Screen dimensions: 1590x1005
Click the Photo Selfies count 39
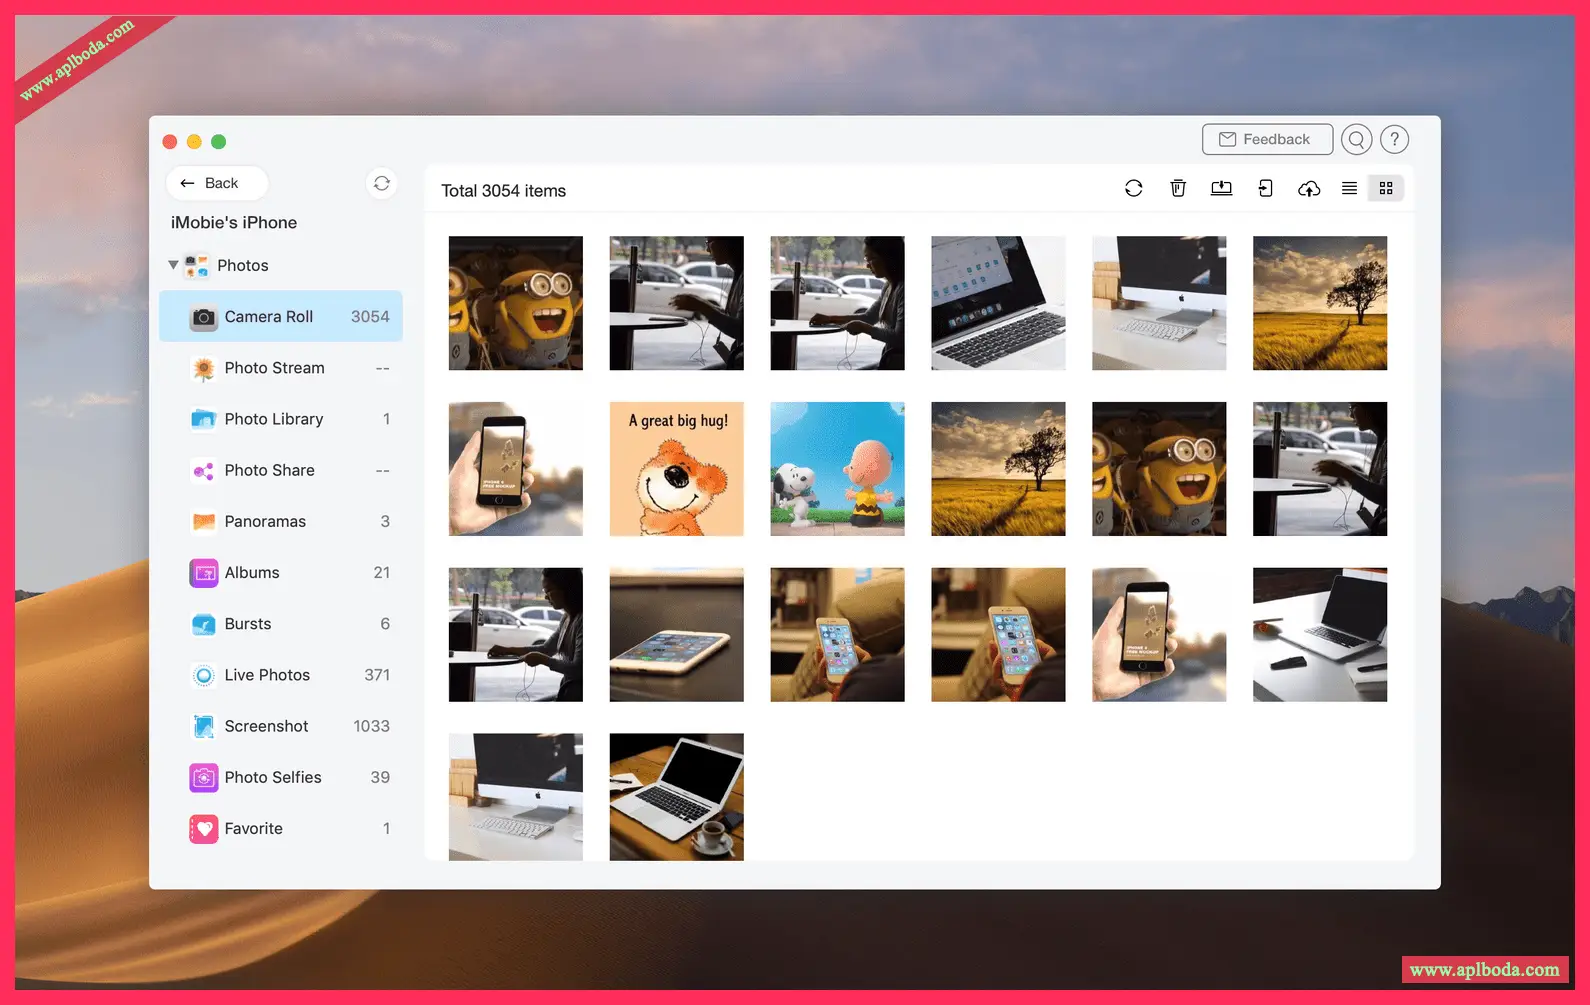(380, 777)
